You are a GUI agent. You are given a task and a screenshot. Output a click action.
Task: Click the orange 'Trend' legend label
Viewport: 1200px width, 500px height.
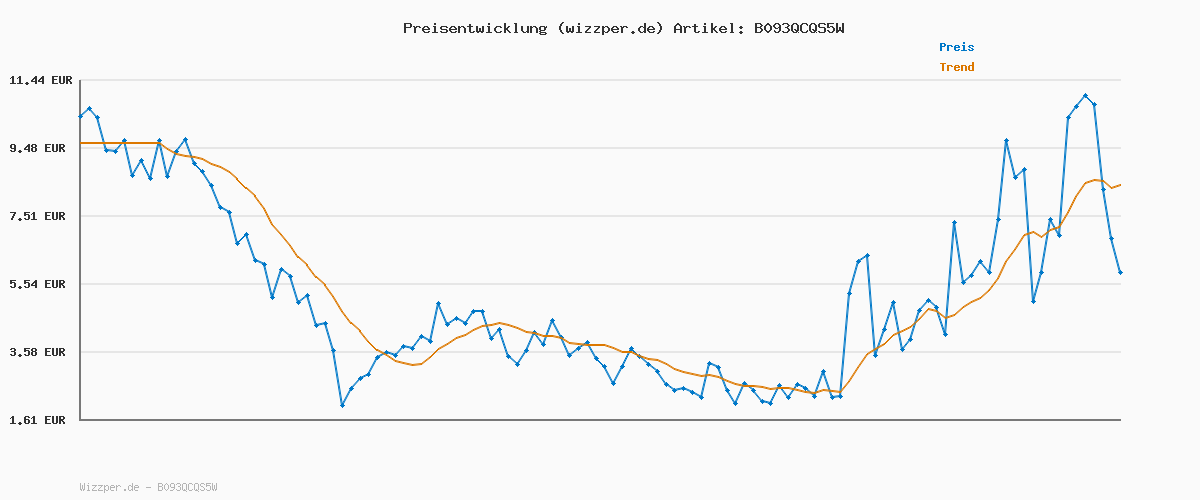tap(956, 67)
